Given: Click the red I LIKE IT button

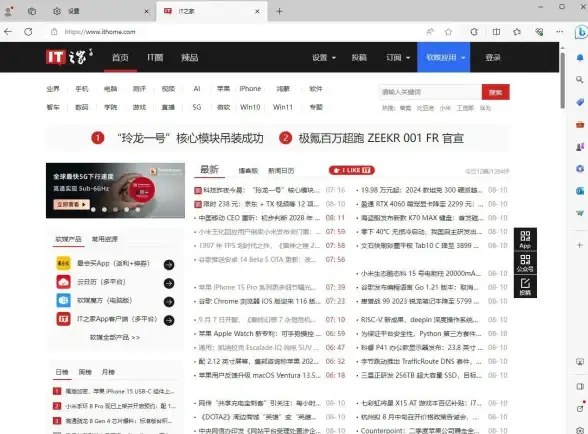Looking at the screenshot, I should (352, 170).
